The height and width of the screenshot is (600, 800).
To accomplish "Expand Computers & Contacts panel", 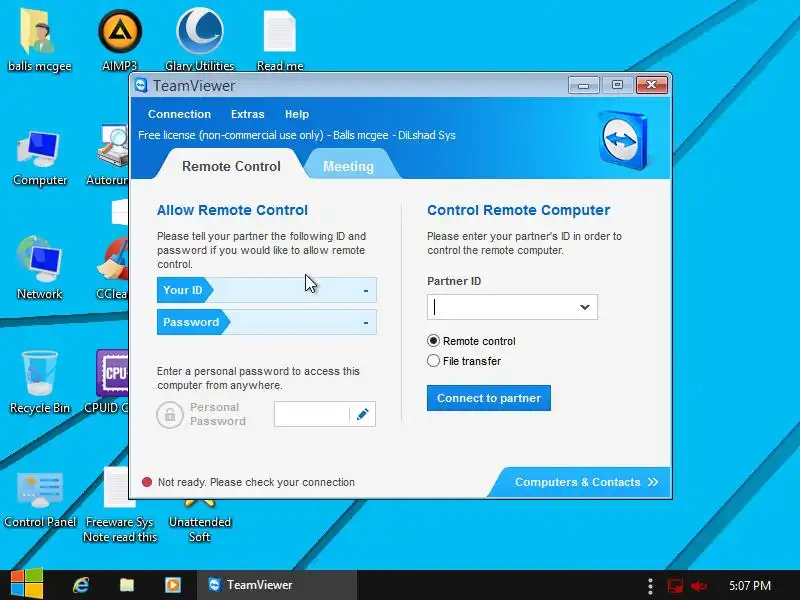I will pos(586,482).
